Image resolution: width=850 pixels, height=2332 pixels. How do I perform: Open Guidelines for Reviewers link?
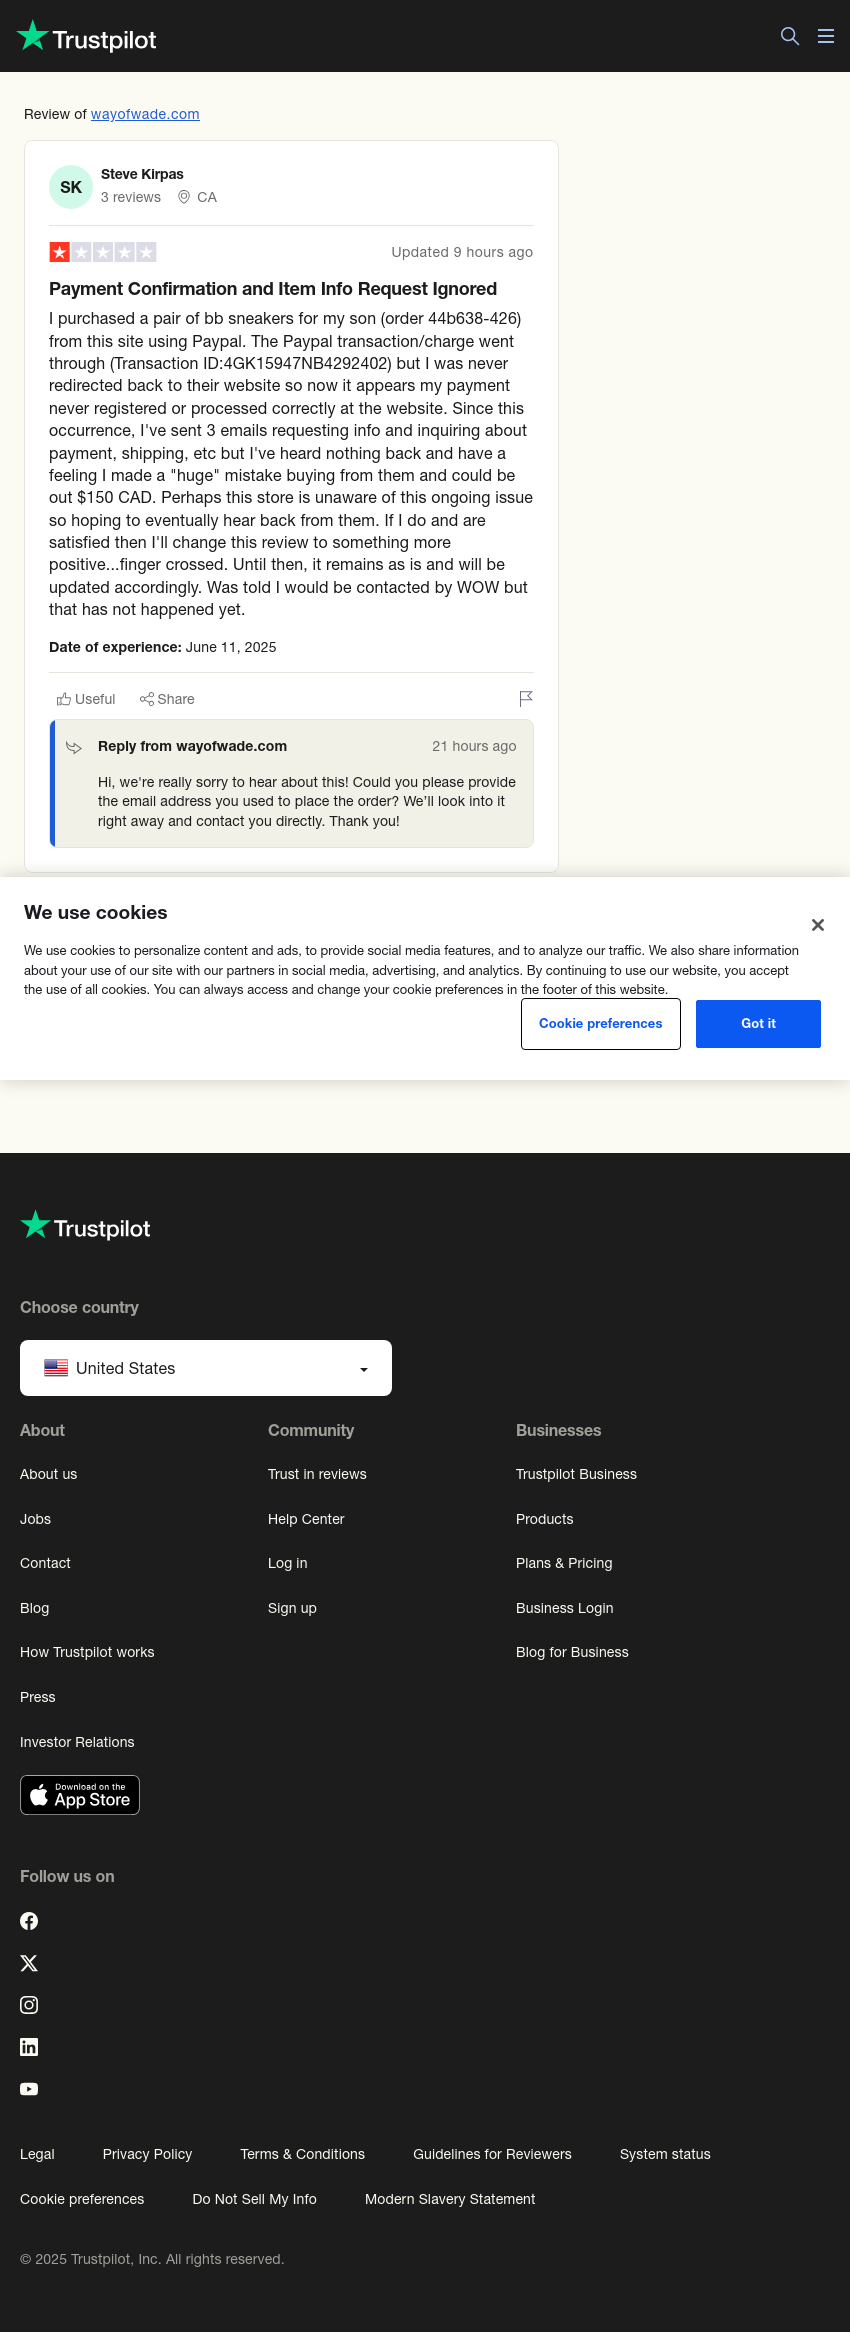[492, 2154]
